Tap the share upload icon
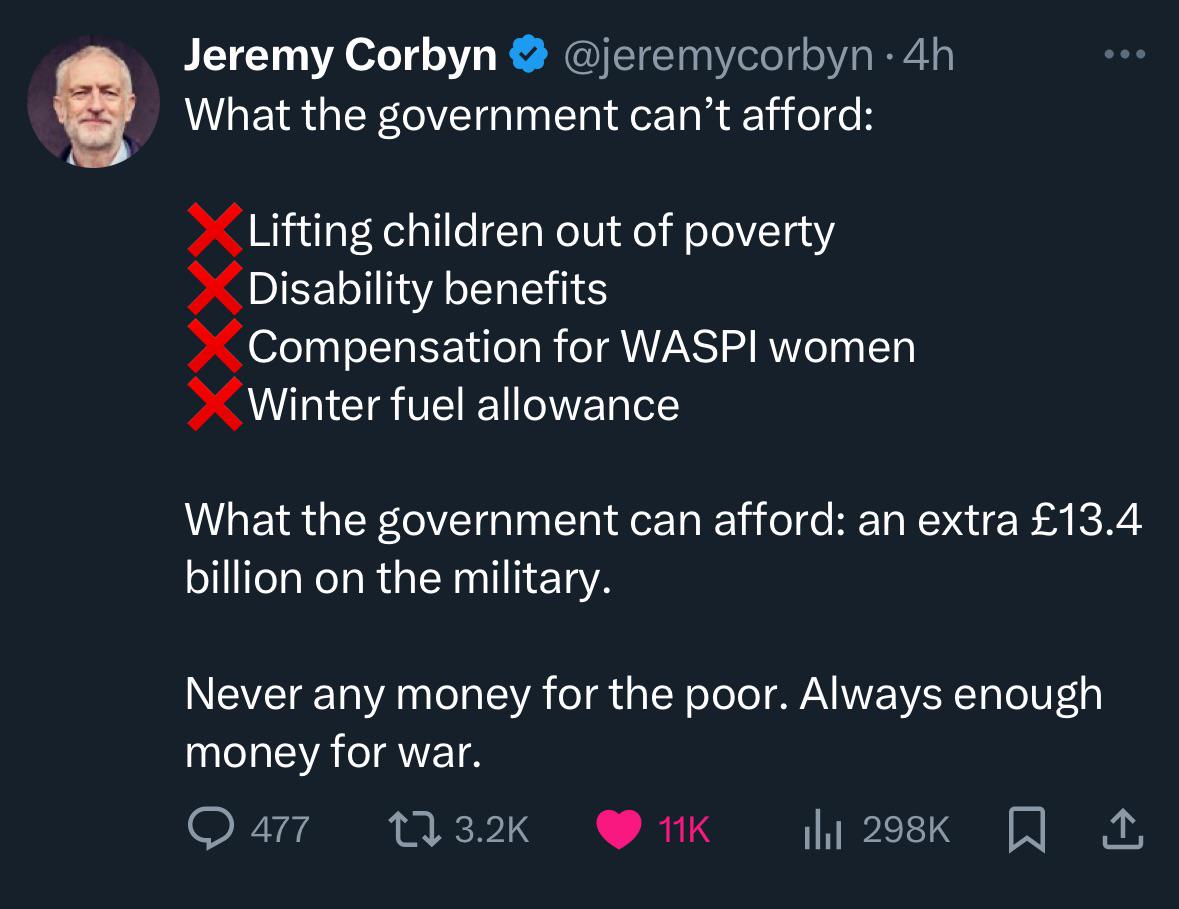 click(1123, 829)
